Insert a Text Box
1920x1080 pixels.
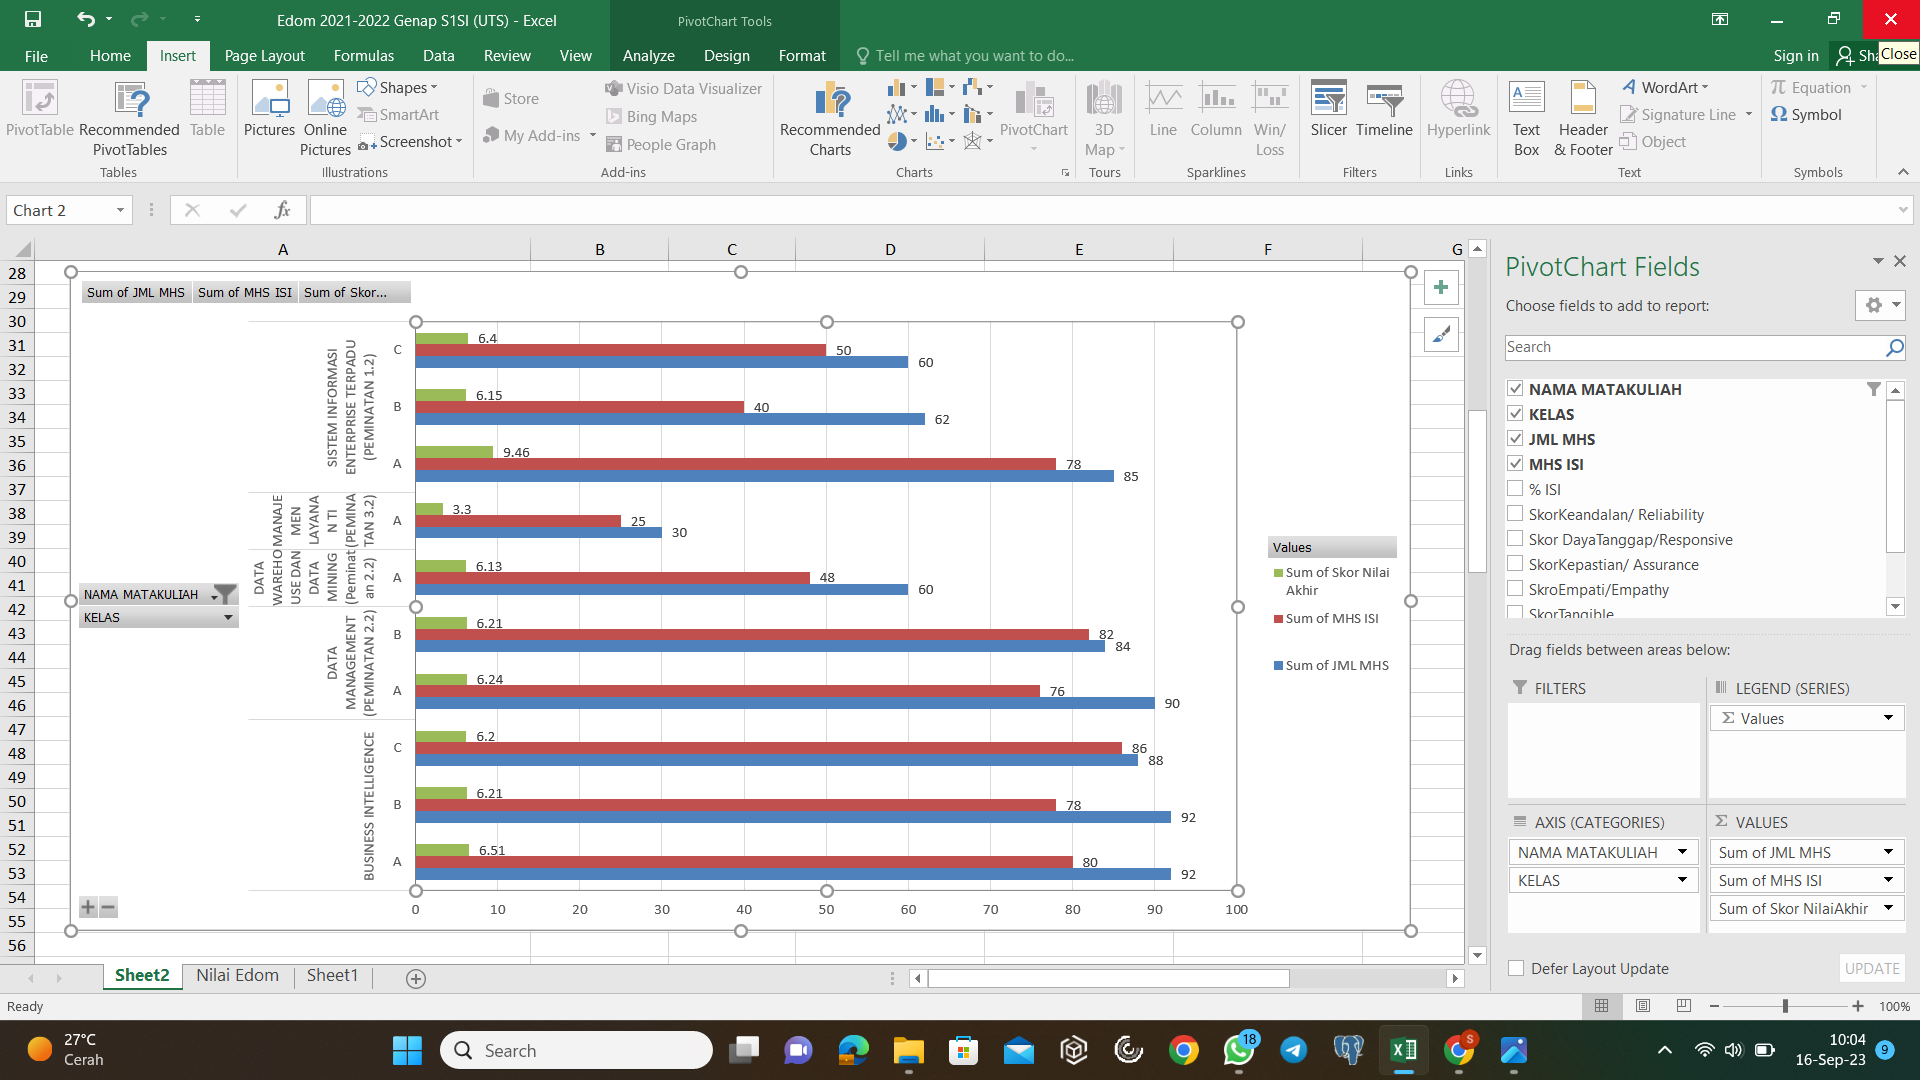click(x=1527, y=118)
